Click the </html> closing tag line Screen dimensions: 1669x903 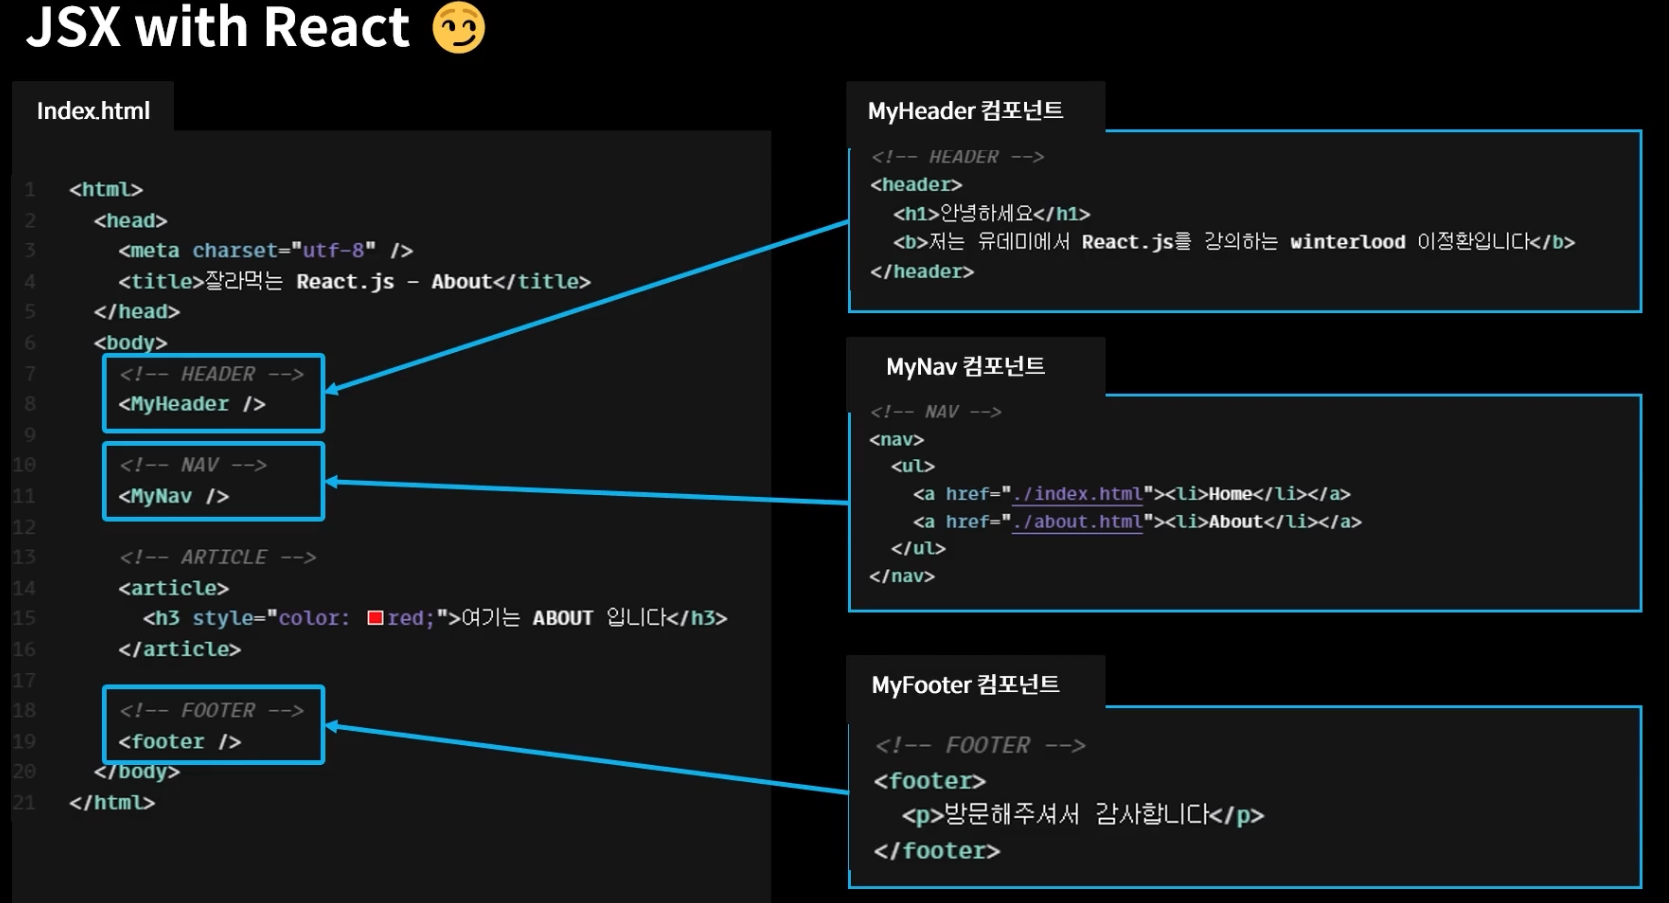pyautogui.click(x=112, y=802)
